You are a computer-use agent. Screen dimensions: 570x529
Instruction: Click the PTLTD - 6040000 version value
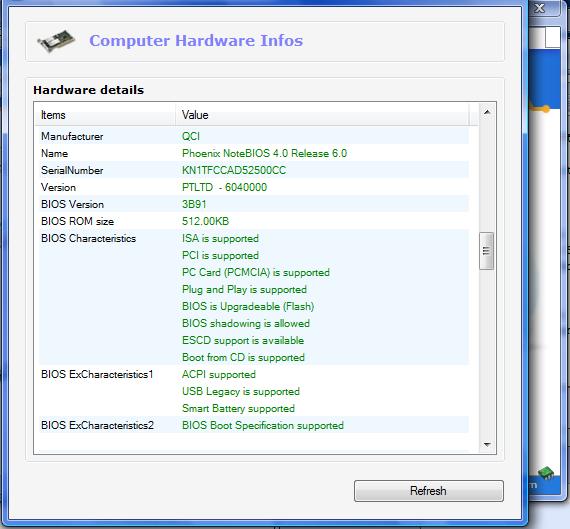[x=224, y=187]
